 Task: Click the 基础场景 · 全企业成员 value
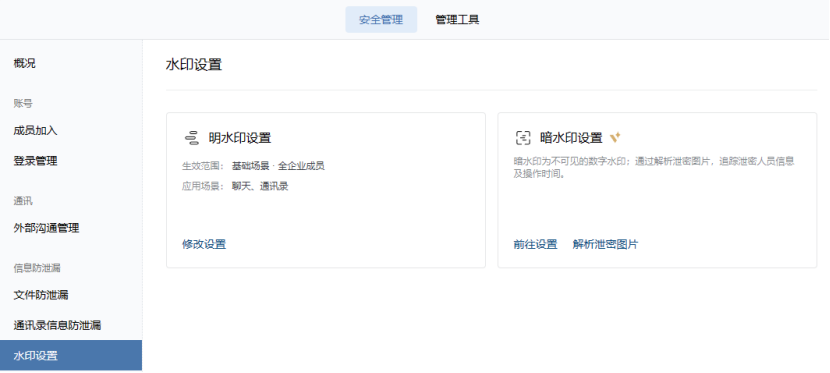tap(278, 166)
